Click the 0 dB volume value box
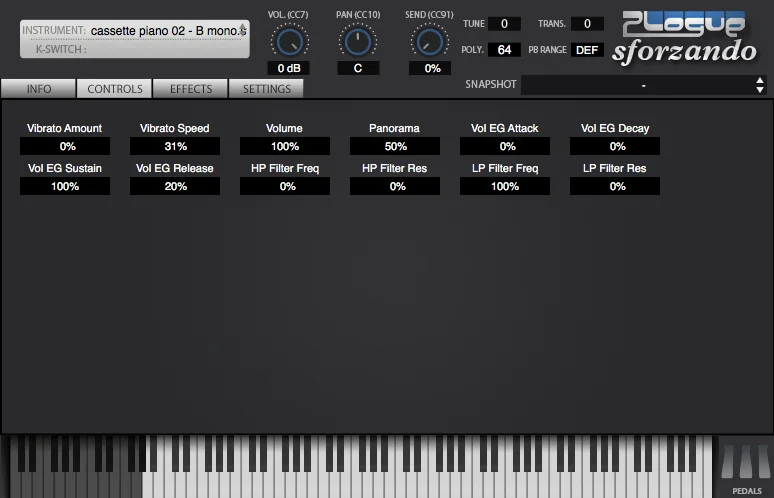 click(289, 68)
